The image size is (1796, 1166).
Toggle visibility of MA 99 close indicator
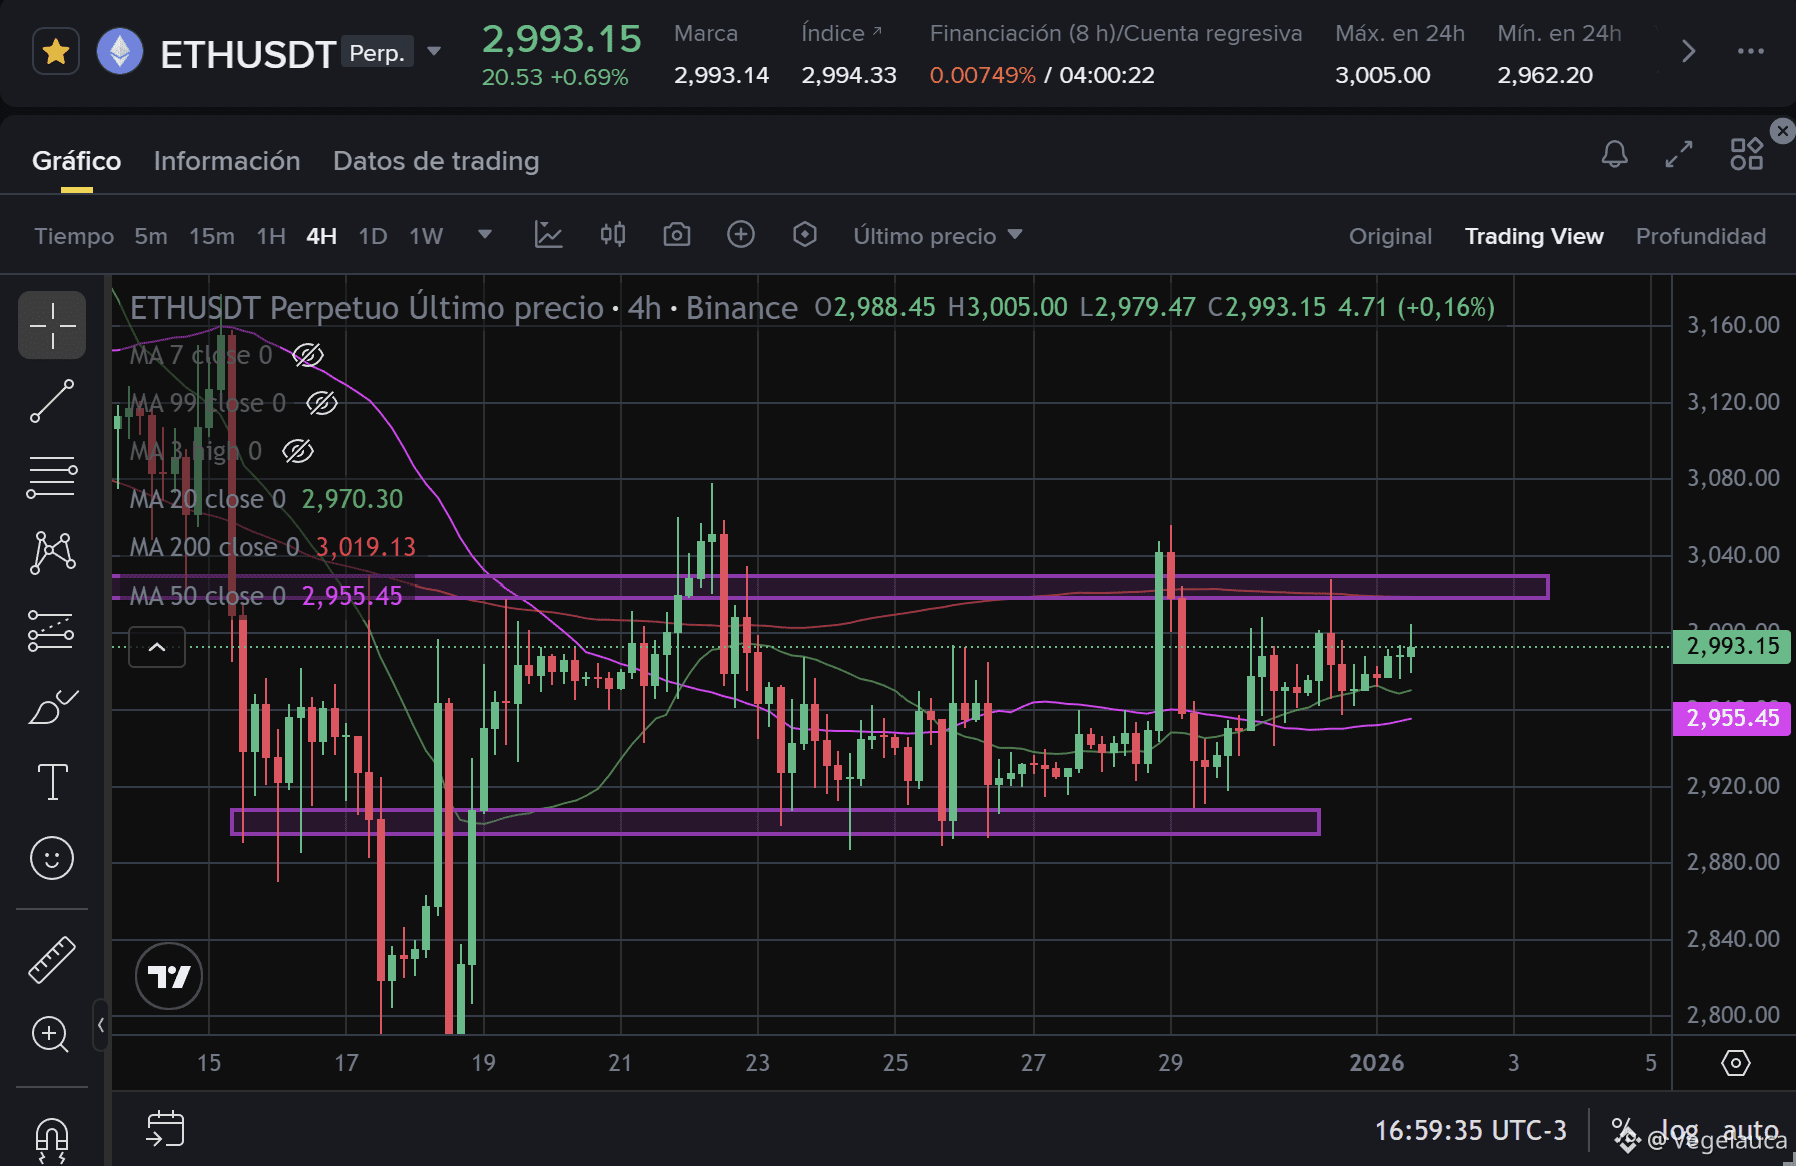pos(321,403)
